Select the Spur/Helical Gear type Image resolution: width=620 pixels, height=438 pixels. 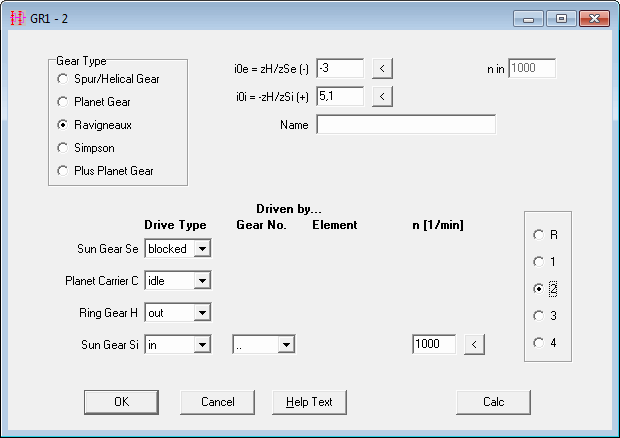(64, 78)
